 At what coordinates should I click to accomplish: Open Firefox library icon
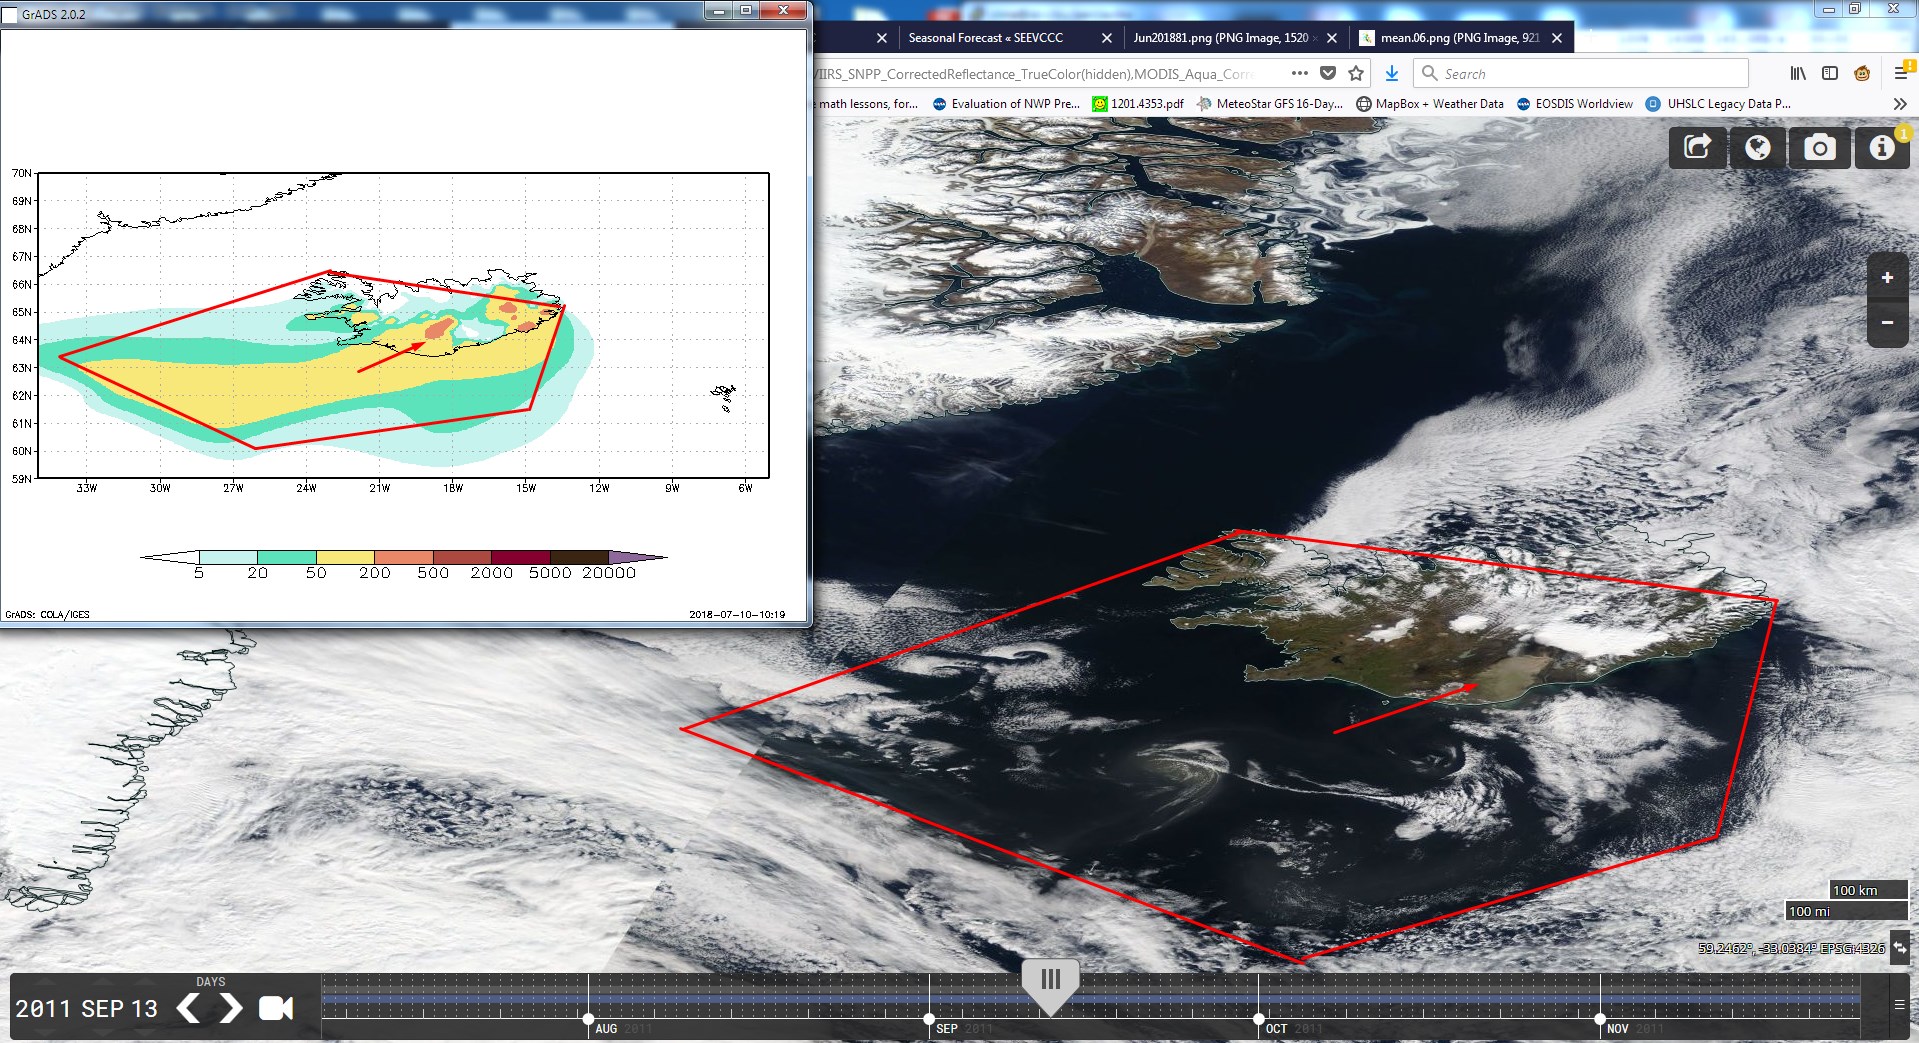tap(1798, 73)
